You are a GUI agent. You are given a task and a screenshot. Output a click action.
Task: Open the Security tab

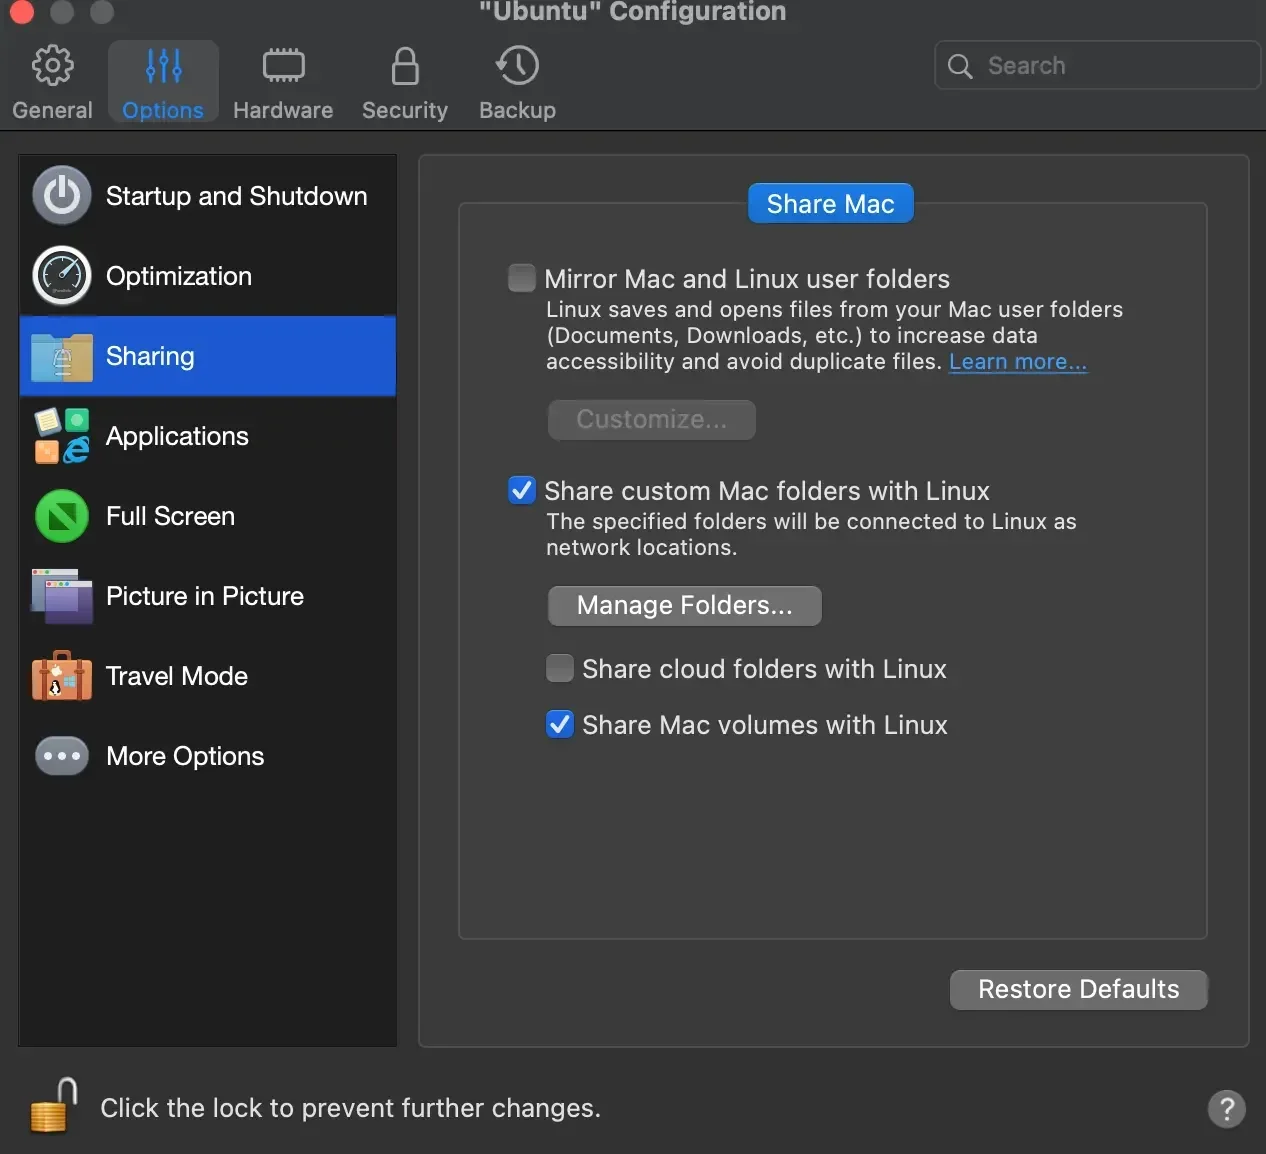tap(405, 84)
